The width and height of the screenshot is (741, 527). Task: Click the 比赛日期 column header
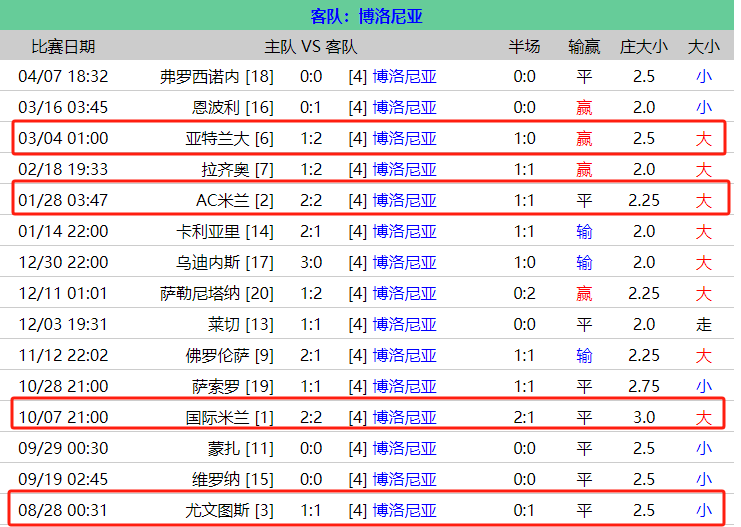tap(63, 46)
